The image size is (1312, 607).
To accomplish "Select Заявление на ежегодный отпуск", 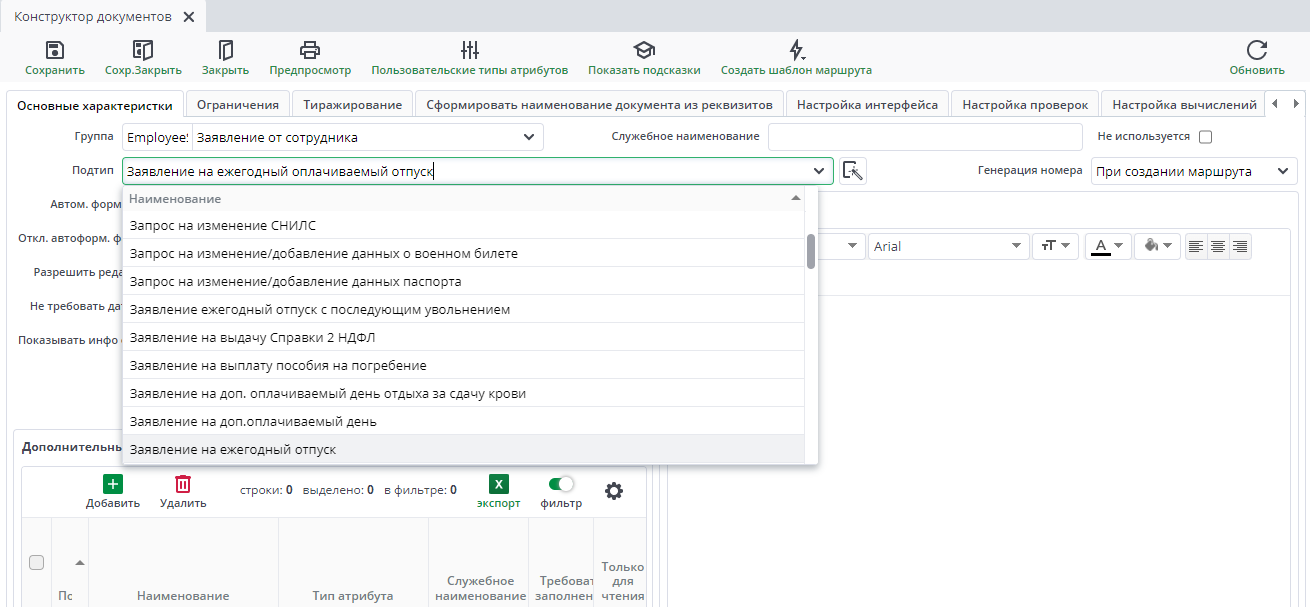I will [x=464, y=449].
